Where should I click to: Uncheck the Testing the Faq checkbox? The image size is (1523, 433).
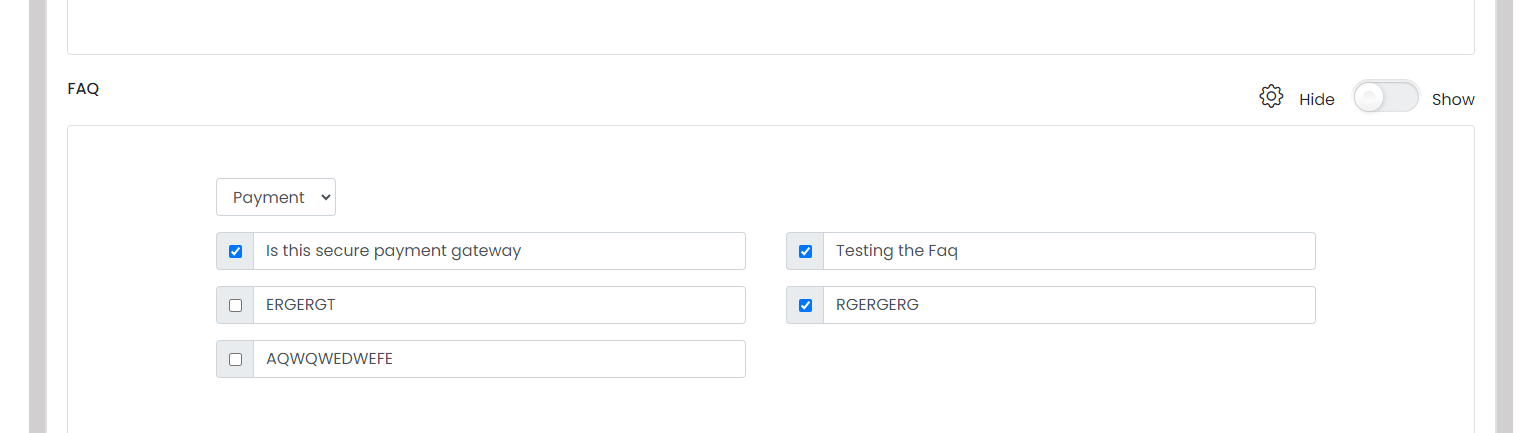coord(805,251)
